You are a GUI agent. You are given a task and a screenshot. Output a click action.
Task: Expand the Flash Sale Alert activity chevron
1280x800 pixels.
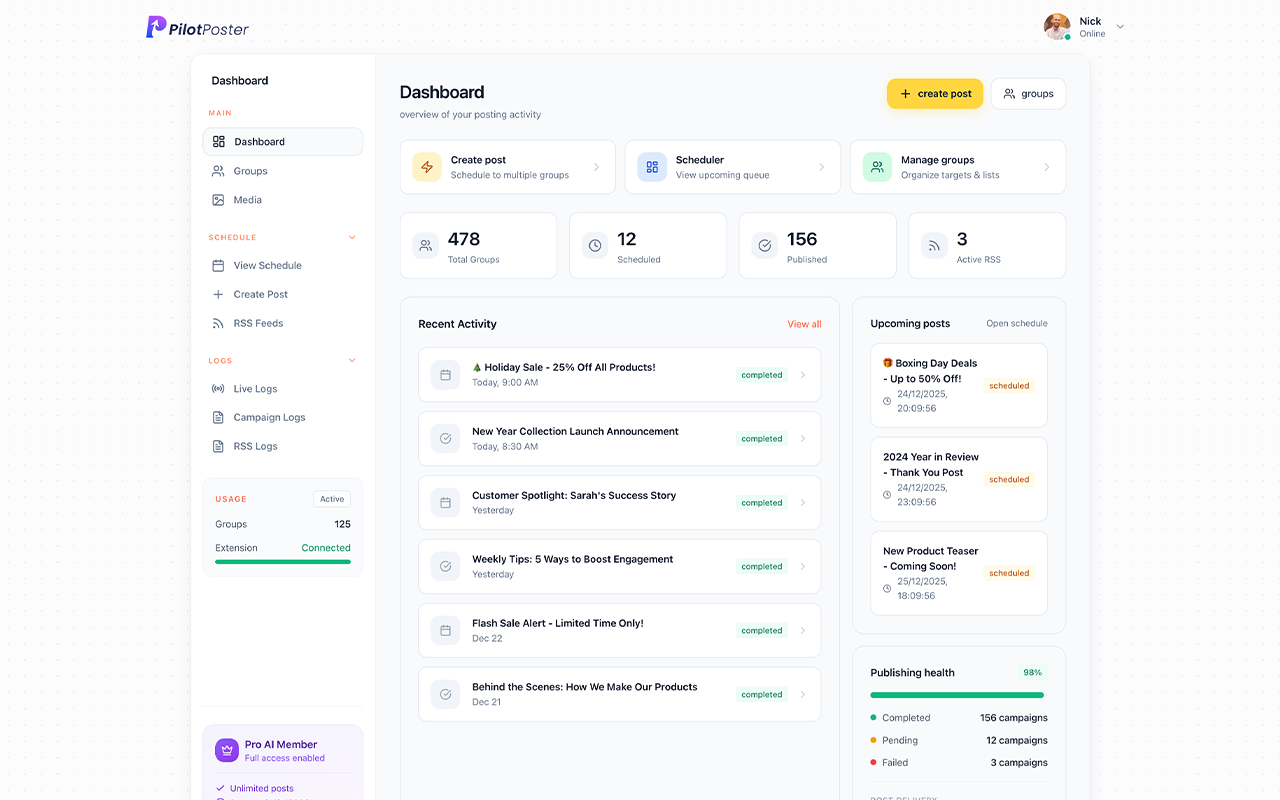point(803,631)
